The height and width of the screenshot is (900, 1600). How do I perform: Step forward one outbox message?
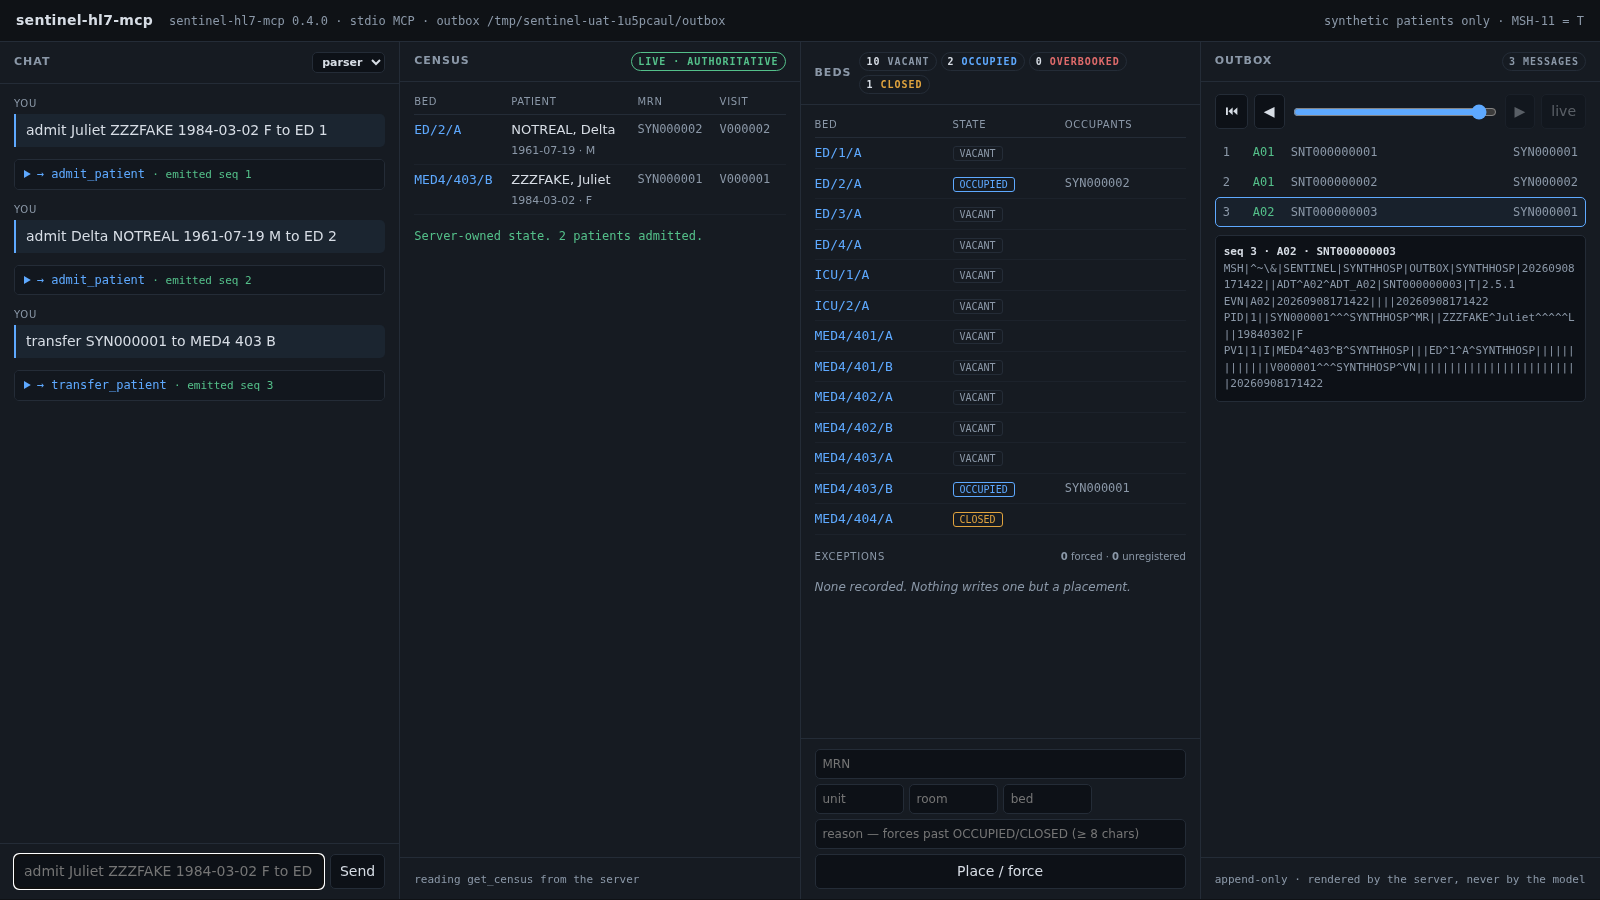1519,111
